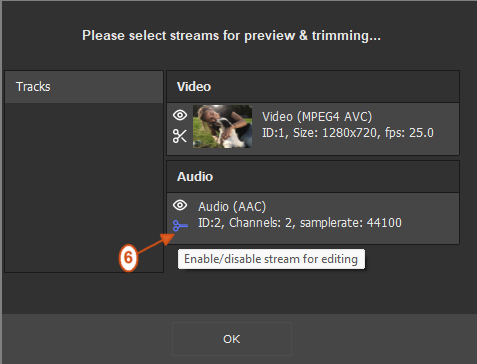Click the blue audio scissors icon
The height and width of the screenshot is (364, 477).
(180, 226)
